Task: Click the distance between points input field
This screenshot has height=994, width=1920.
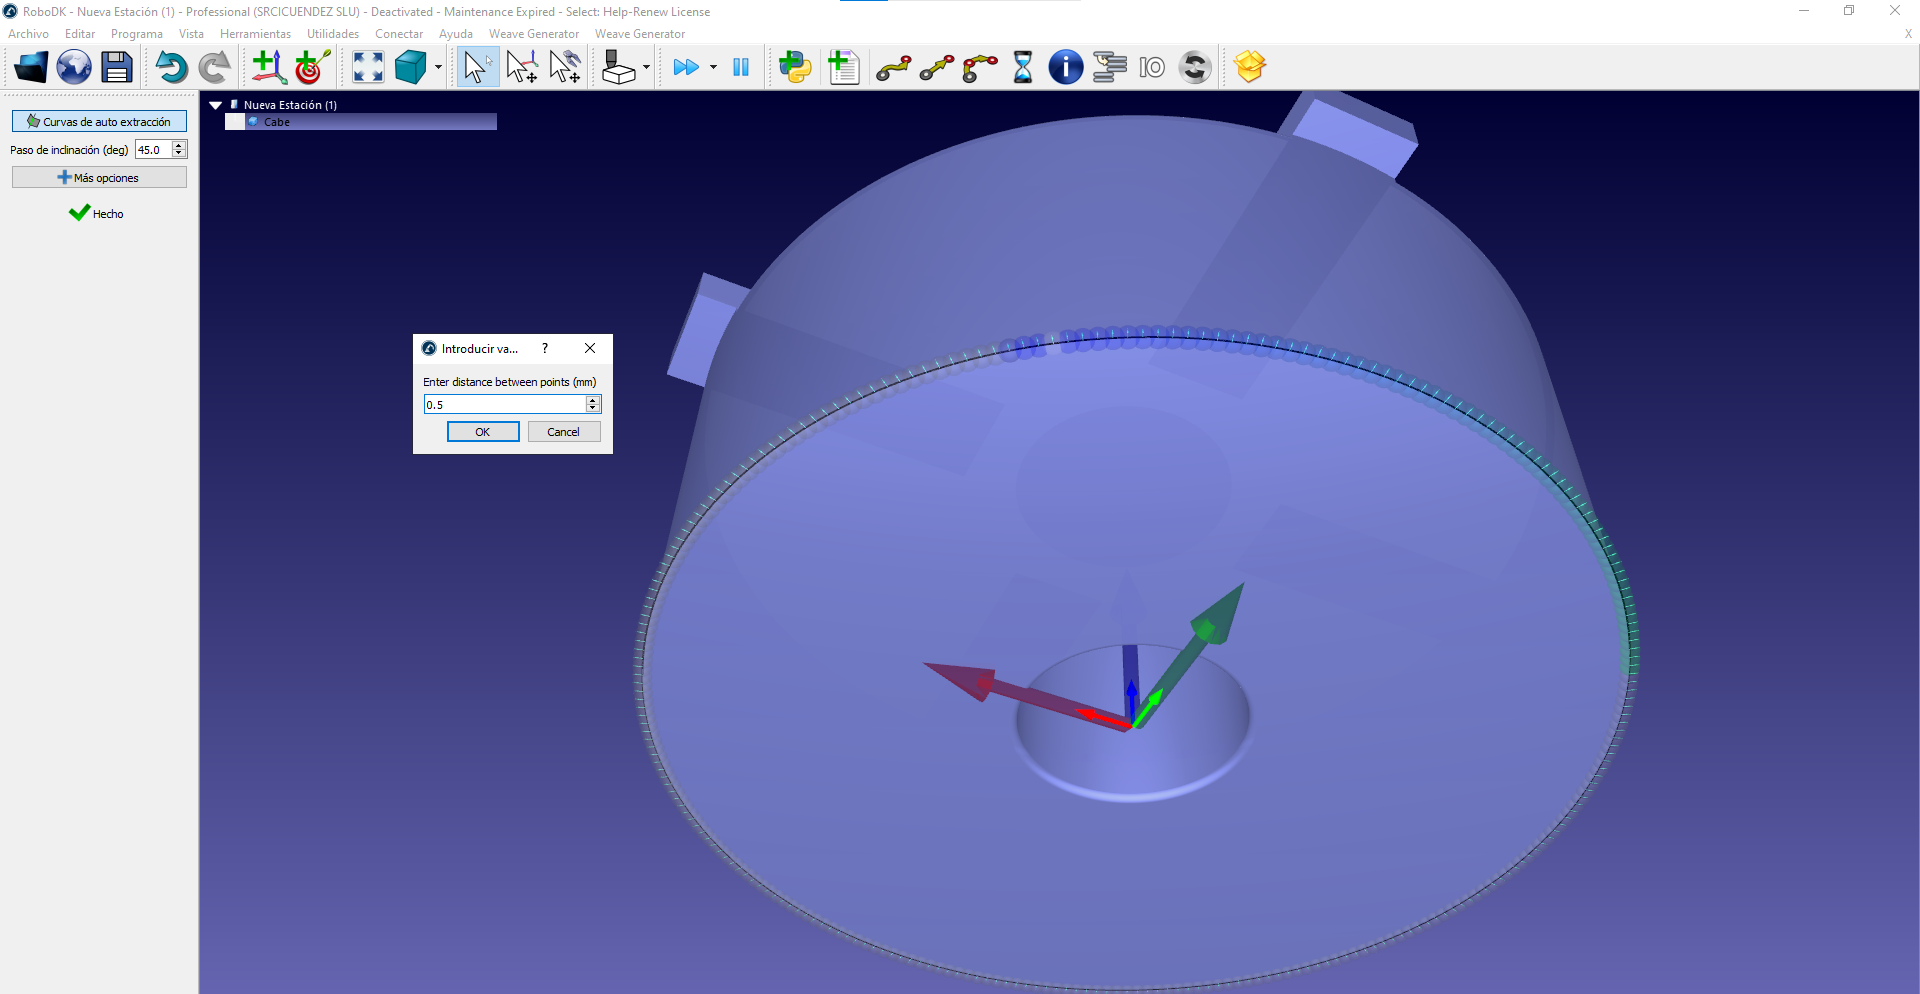Action: coord(504,405)
